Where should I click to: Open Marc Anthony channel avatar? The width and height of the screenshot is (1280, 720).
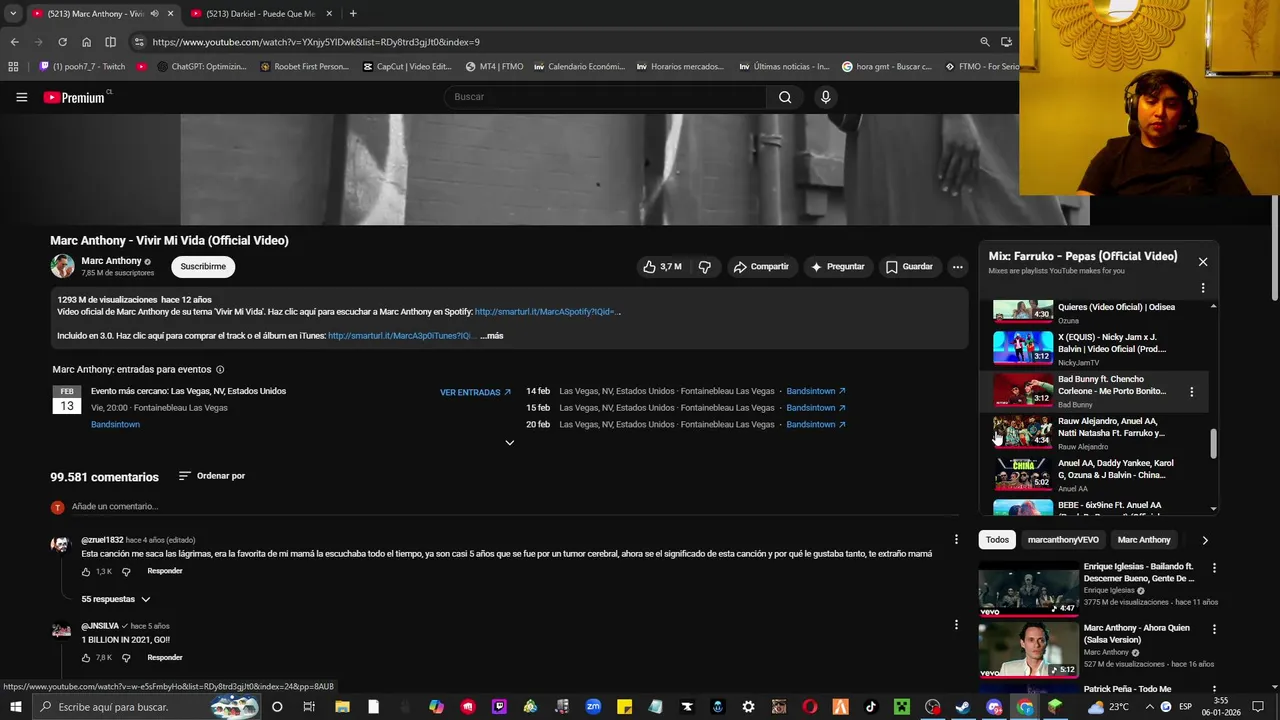[62, 266]
